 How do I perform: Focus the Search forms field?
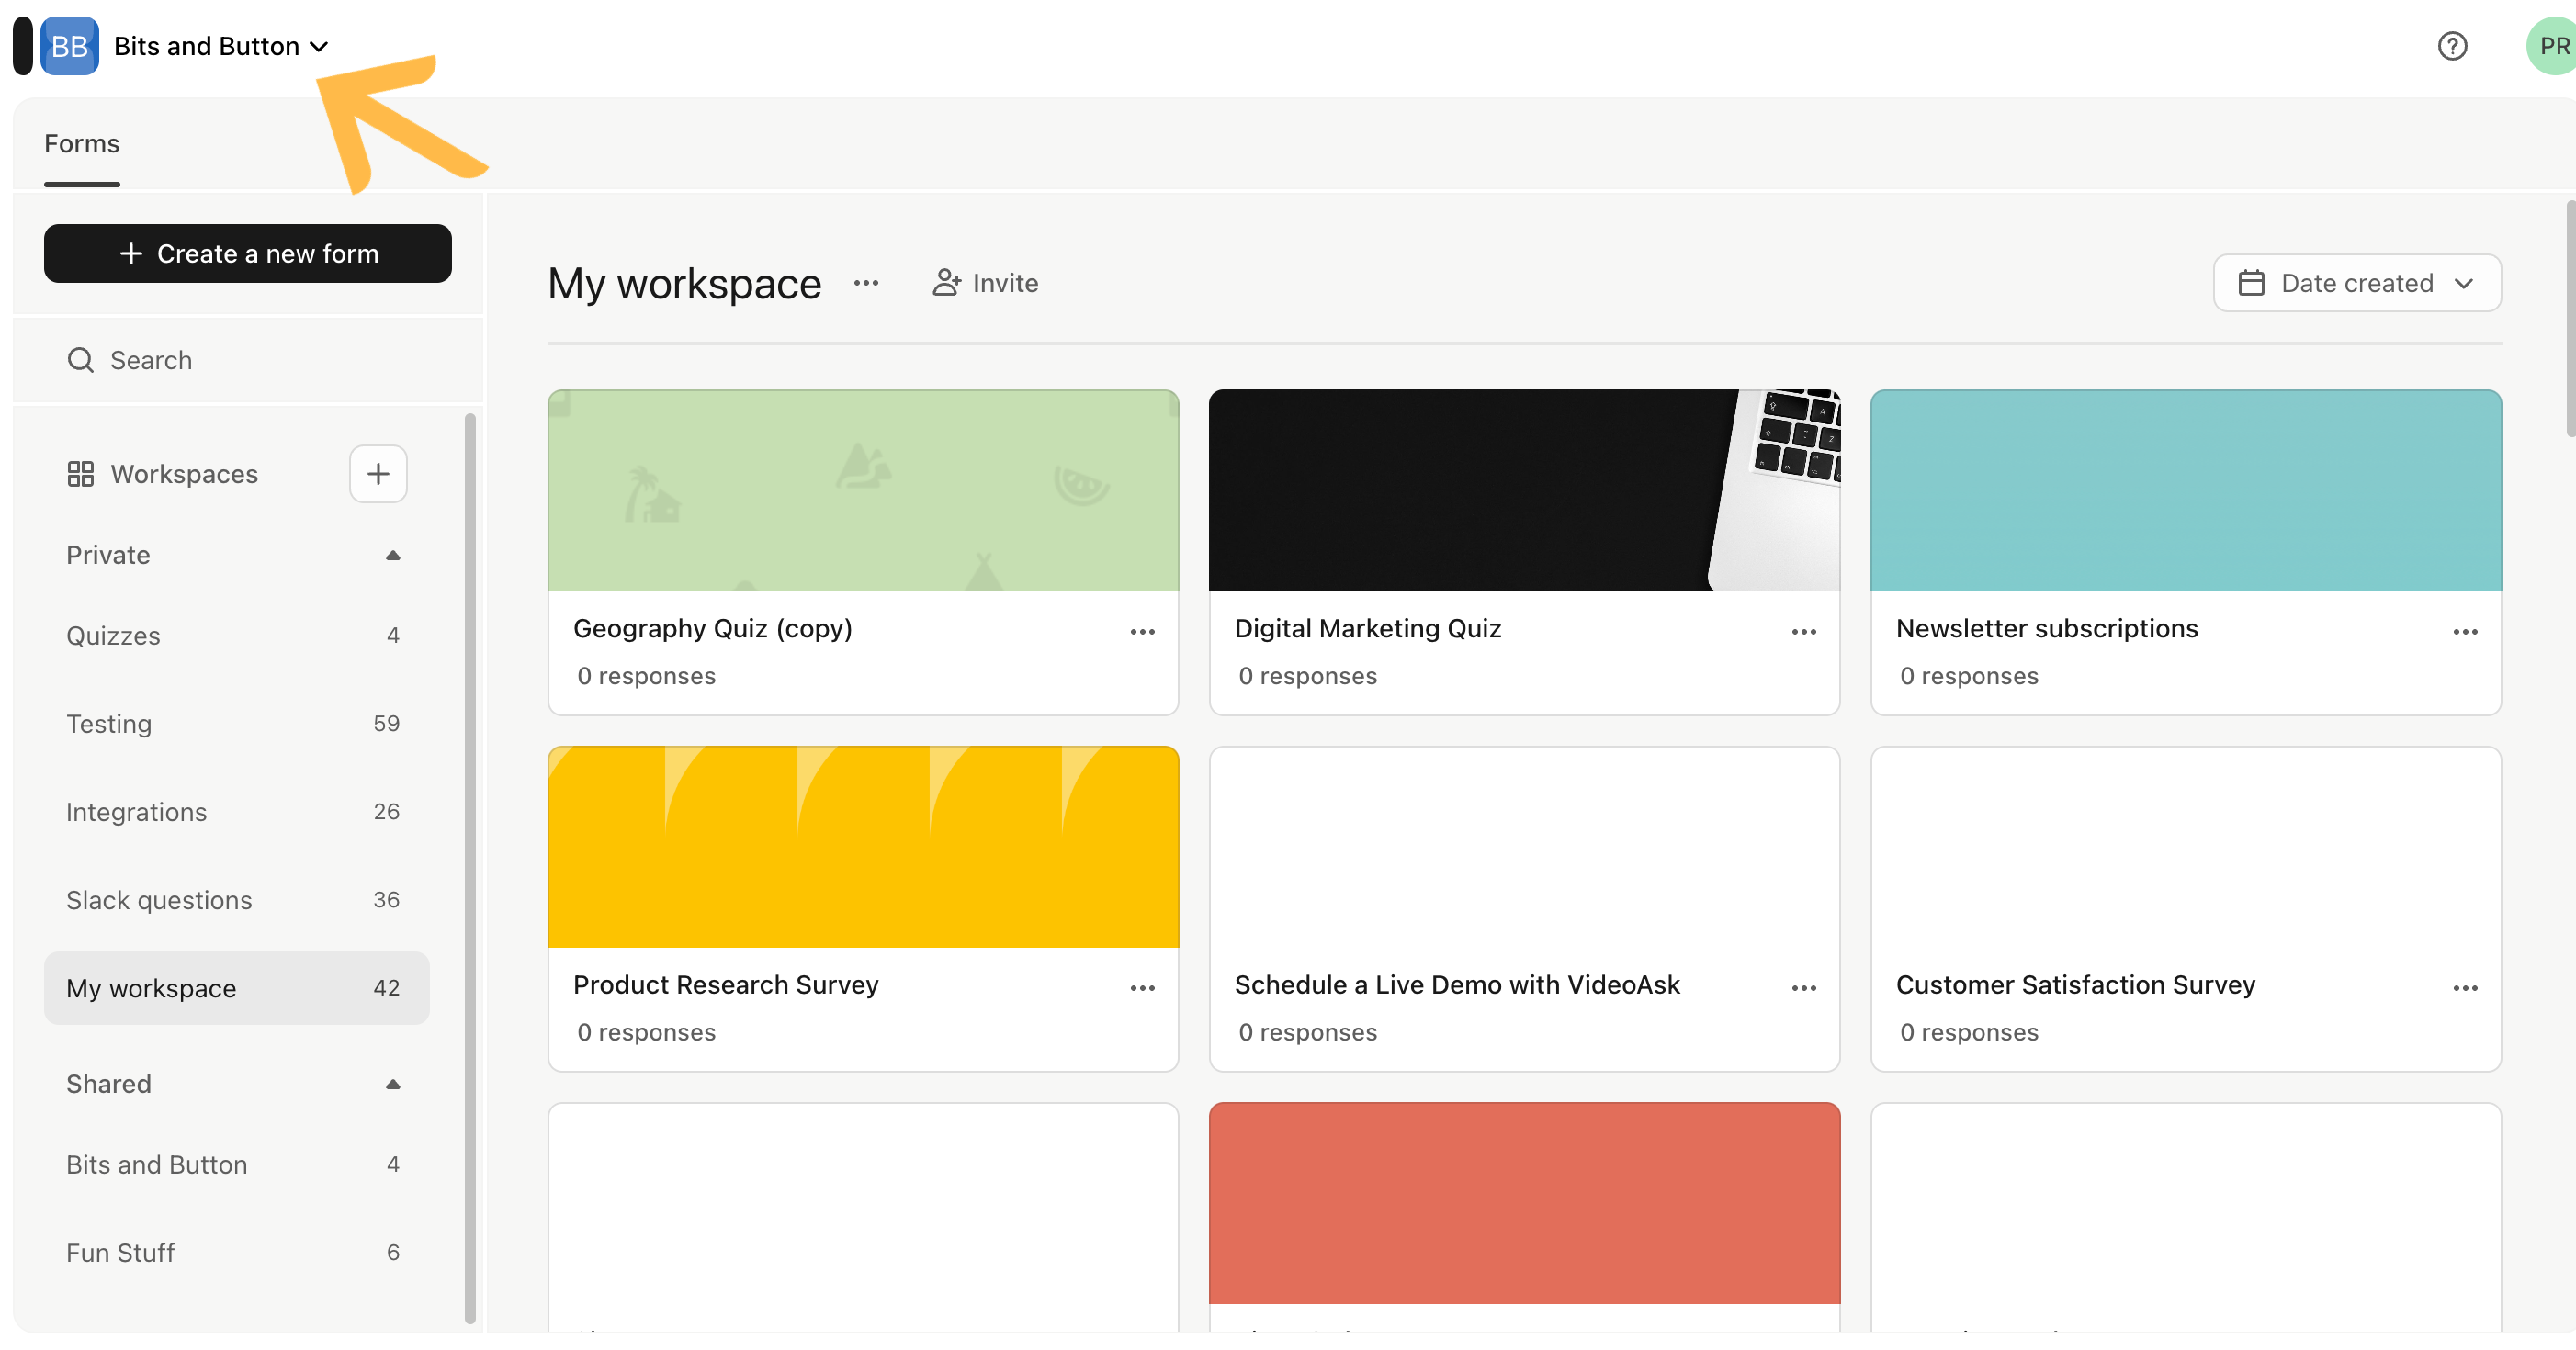(x=248, y=360)
